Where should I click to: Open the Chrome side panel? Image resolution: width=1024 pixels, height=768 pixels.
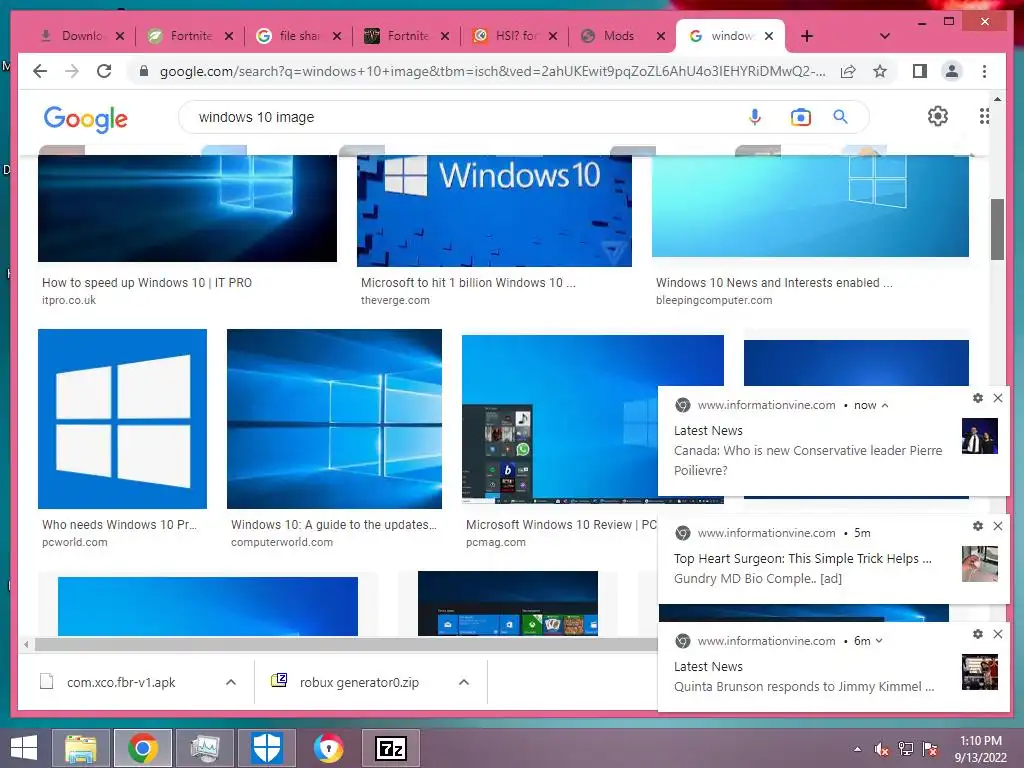[x=920, y=71]
